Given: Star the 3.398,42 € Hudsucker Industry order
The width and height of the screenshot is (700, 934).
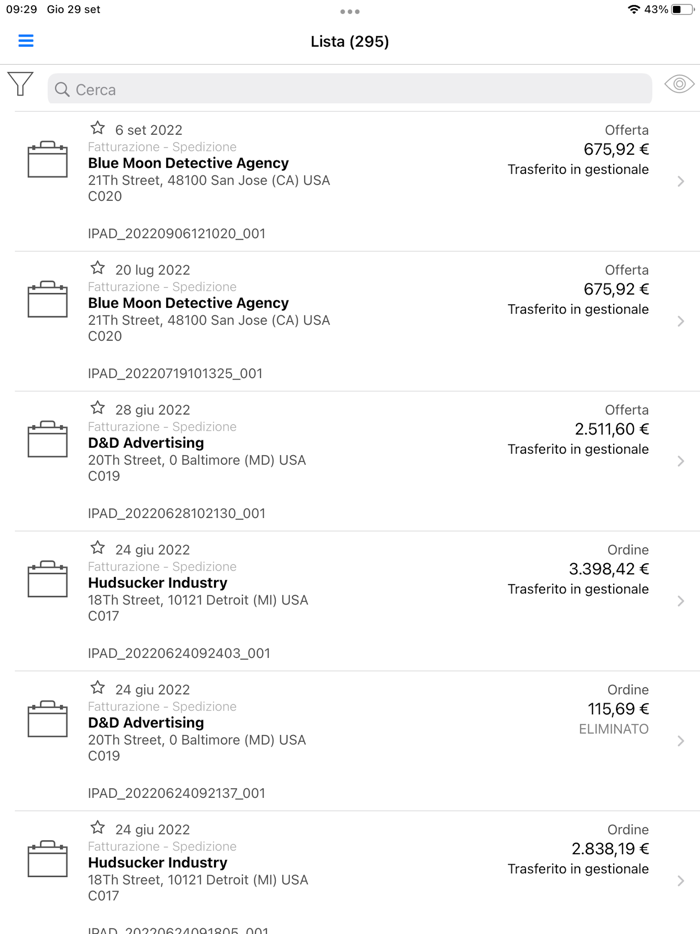Looking at the screenshot, I should tap(97, 547).
